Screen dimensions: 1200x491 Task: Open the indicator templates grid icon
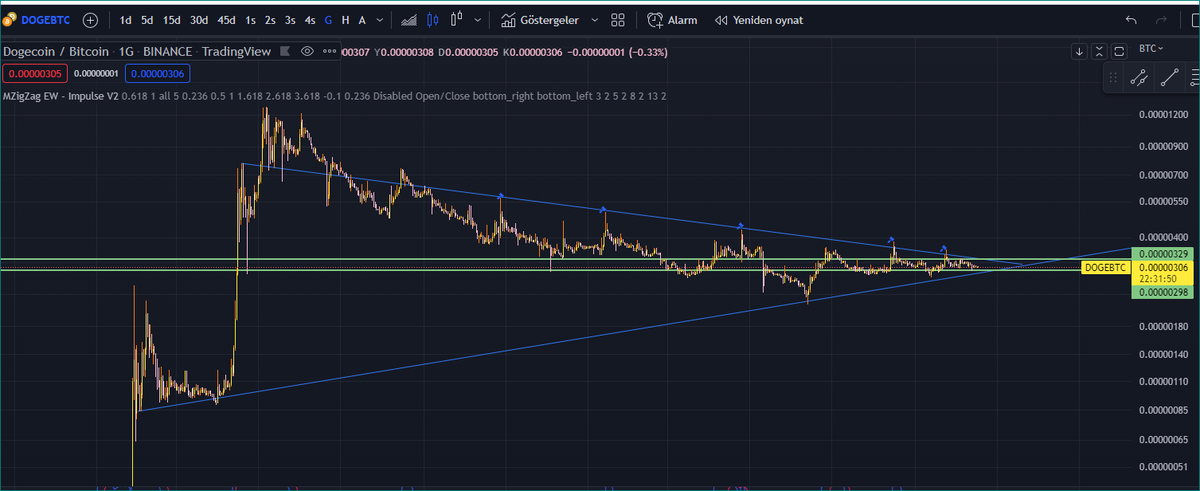pos(618,19)
